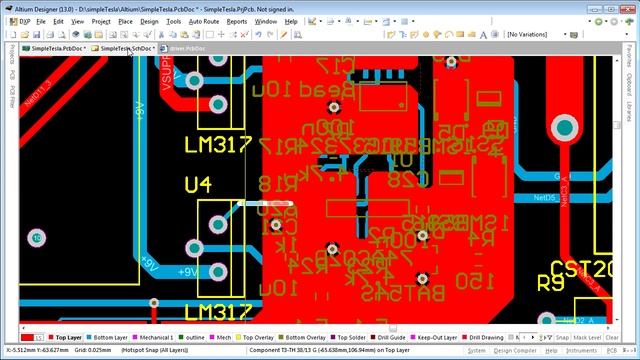Select Place Component icon
Viewport: 640px width, 360px height.
point(495,35)
